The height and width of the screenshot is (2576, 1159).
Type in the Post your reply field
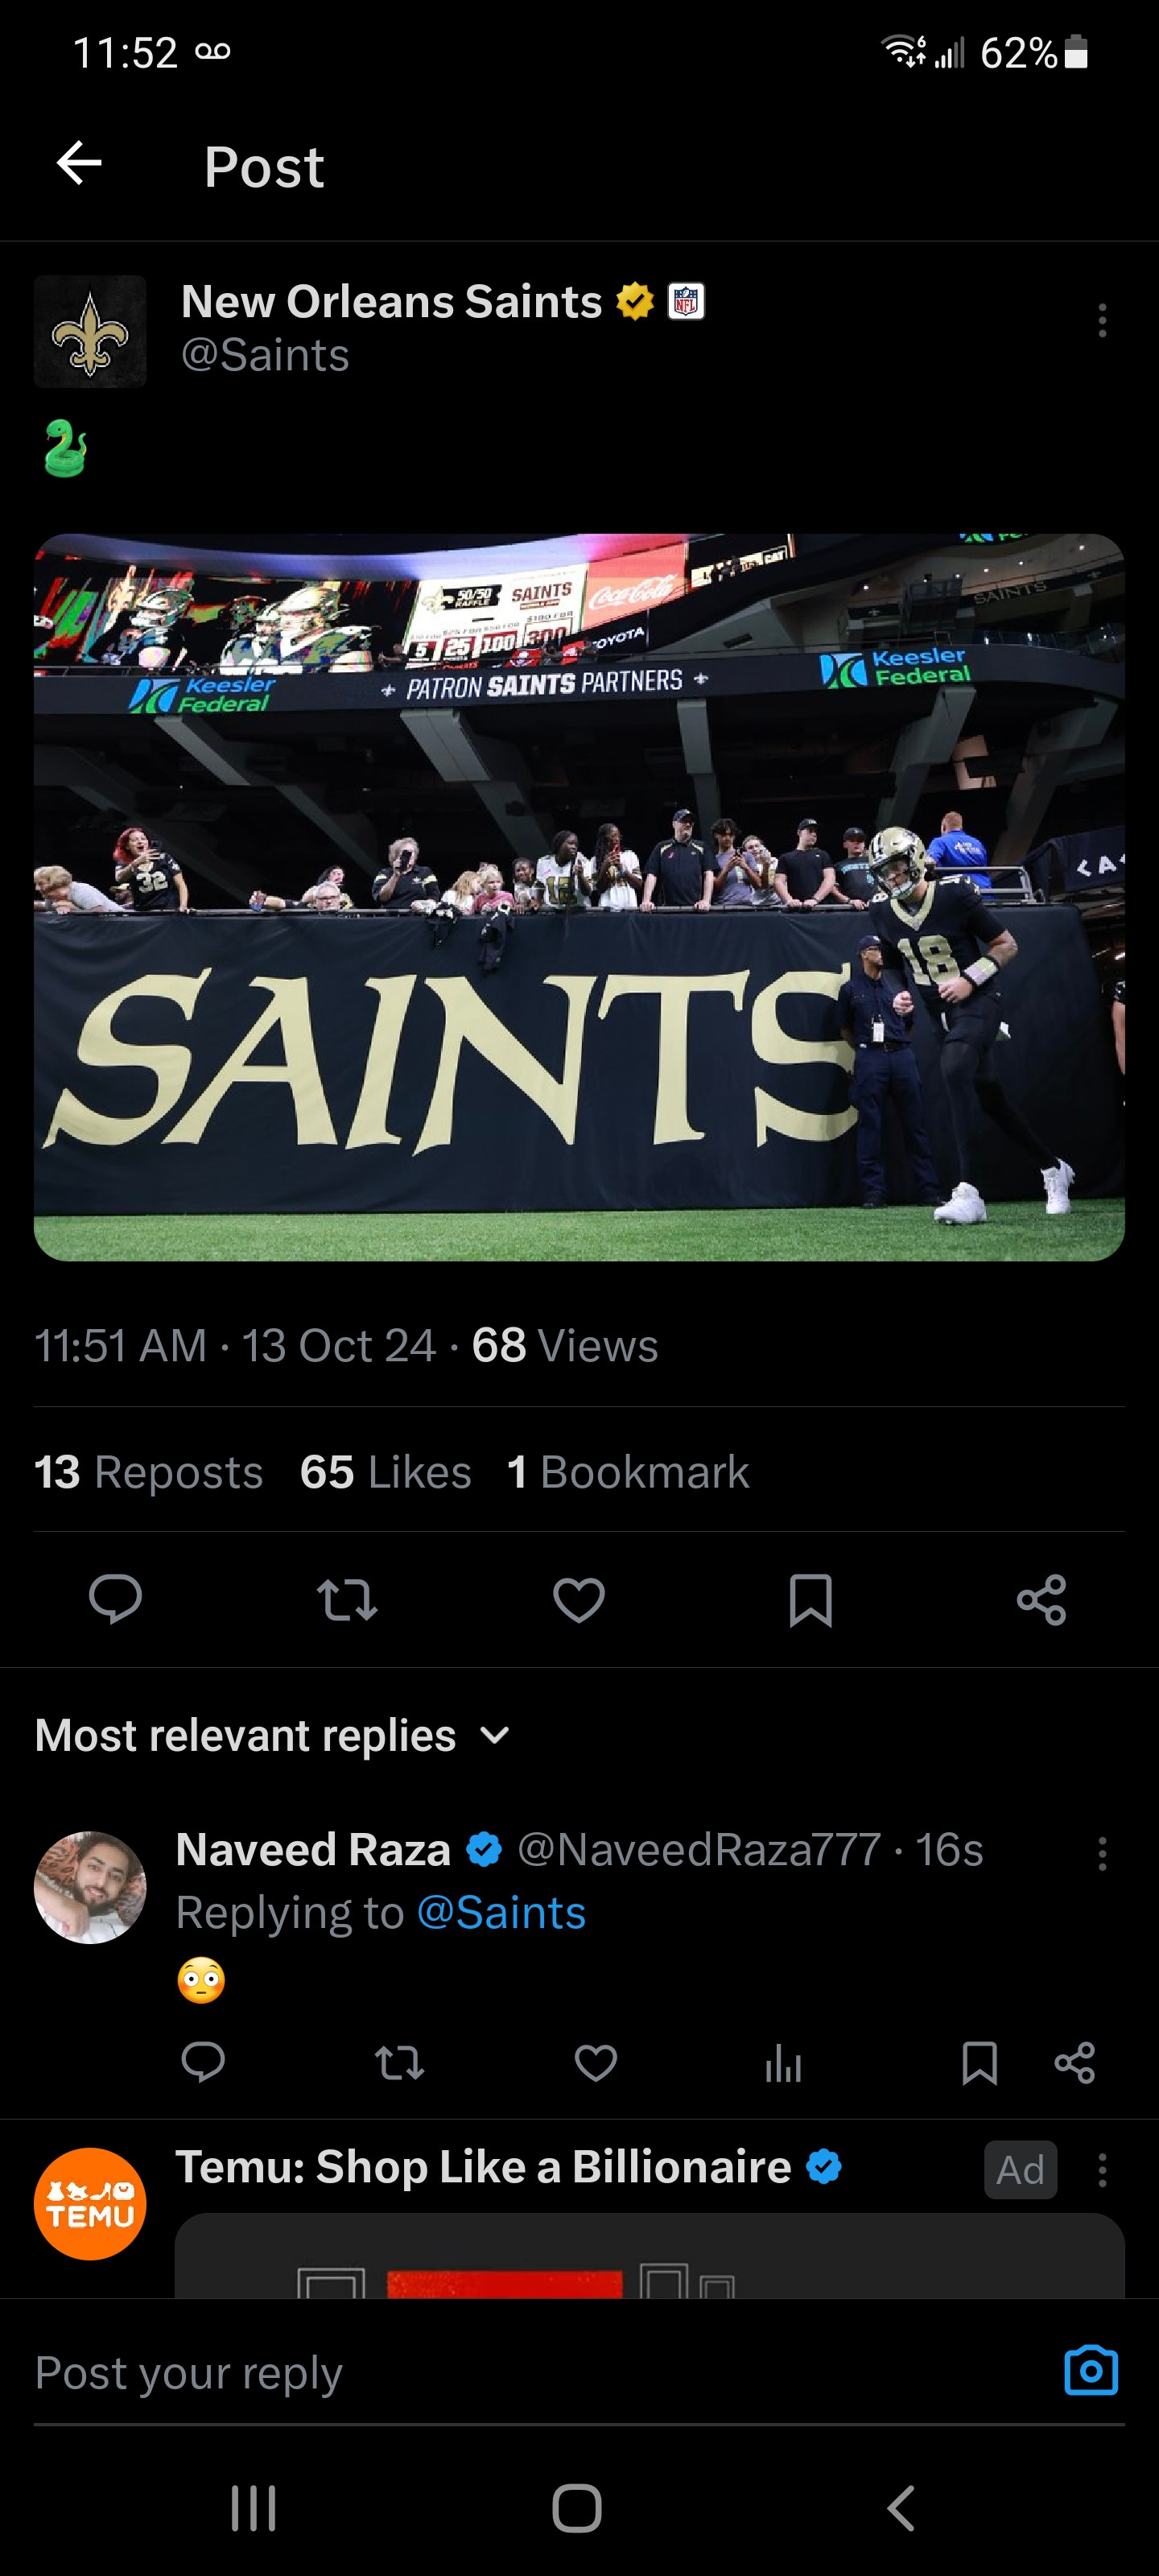click(x=500, y=2372)
